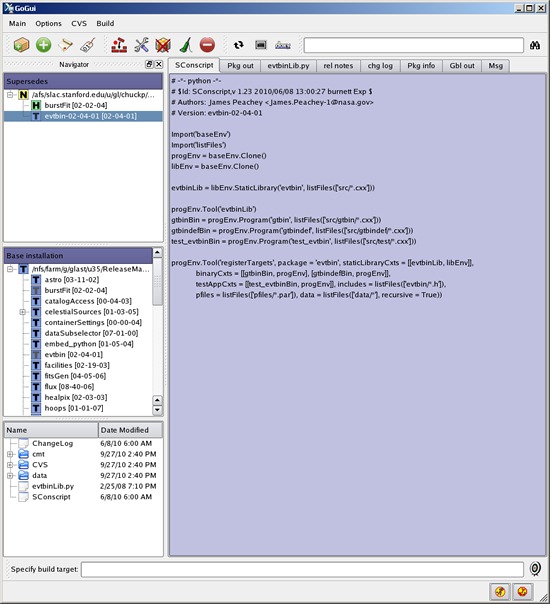Click the Specify build target input field

tap(302, 569)
